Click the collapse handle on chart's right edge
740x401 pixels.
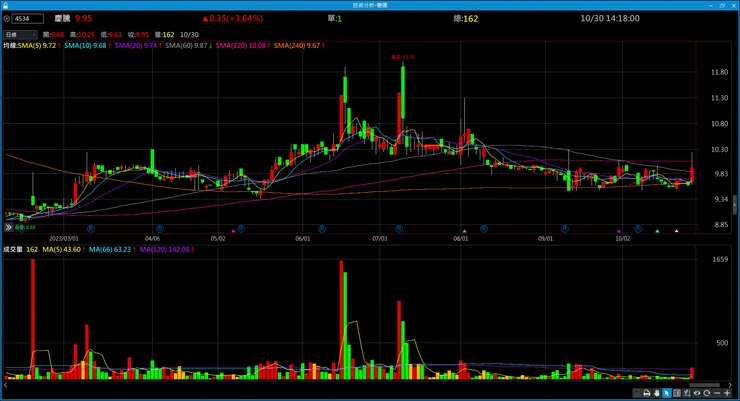[x=734, y=205]
